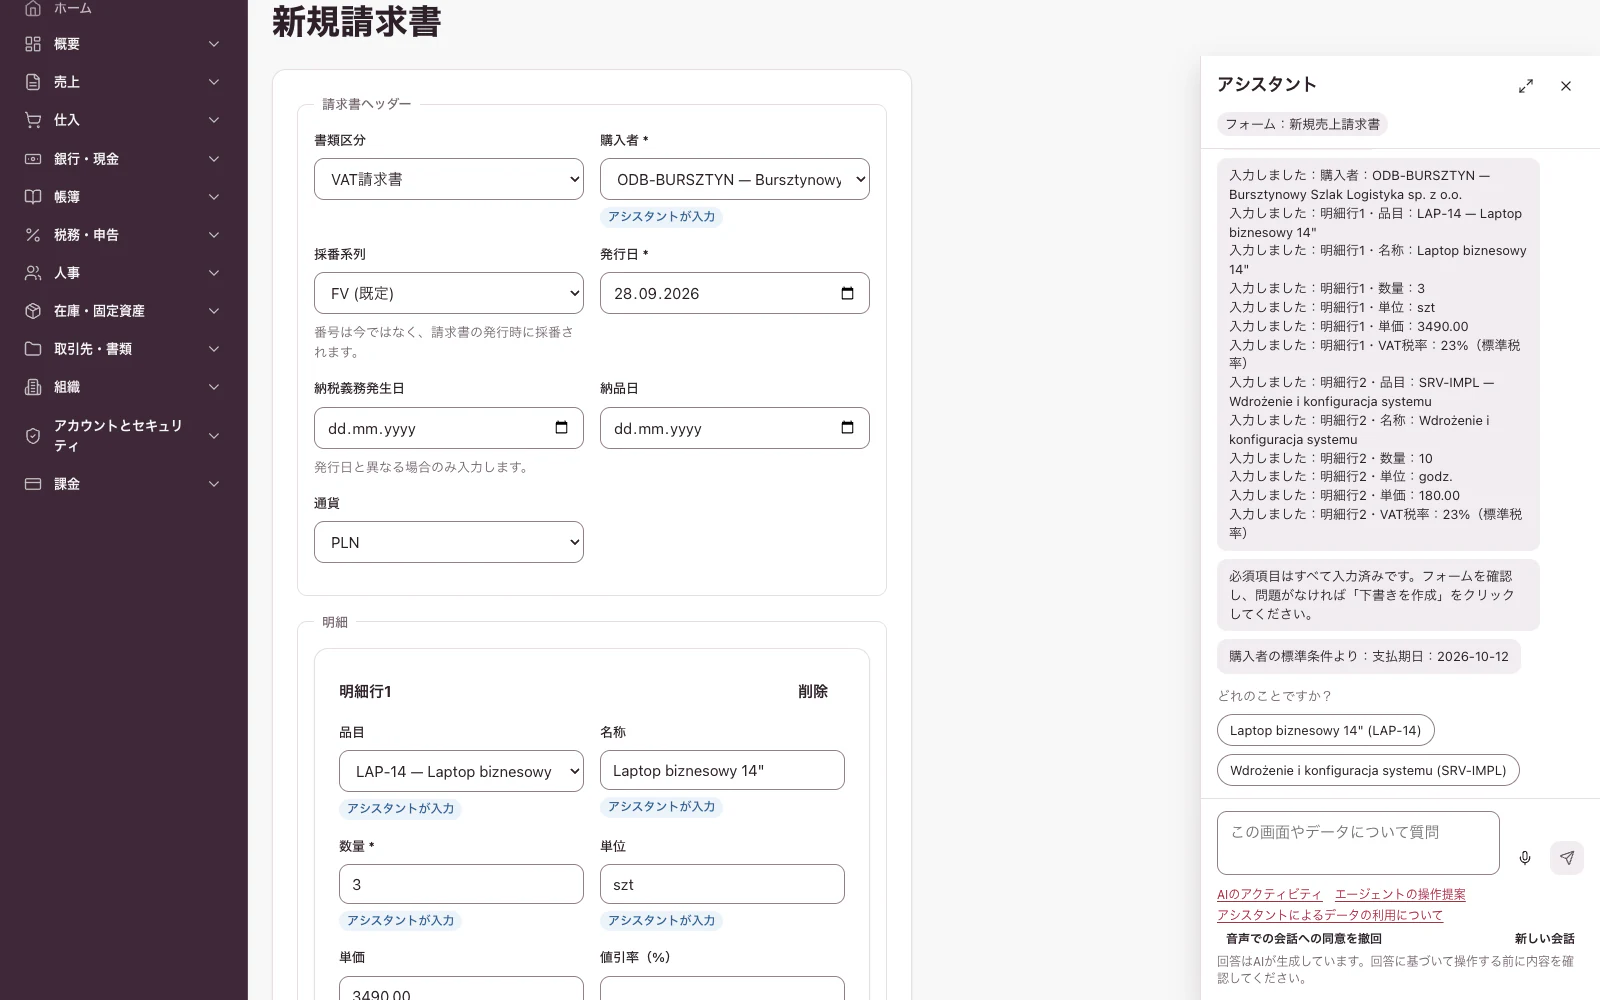Click the 概要 grid icon in sidebar
1600x1000 pixels.
[x=33, y=44]
